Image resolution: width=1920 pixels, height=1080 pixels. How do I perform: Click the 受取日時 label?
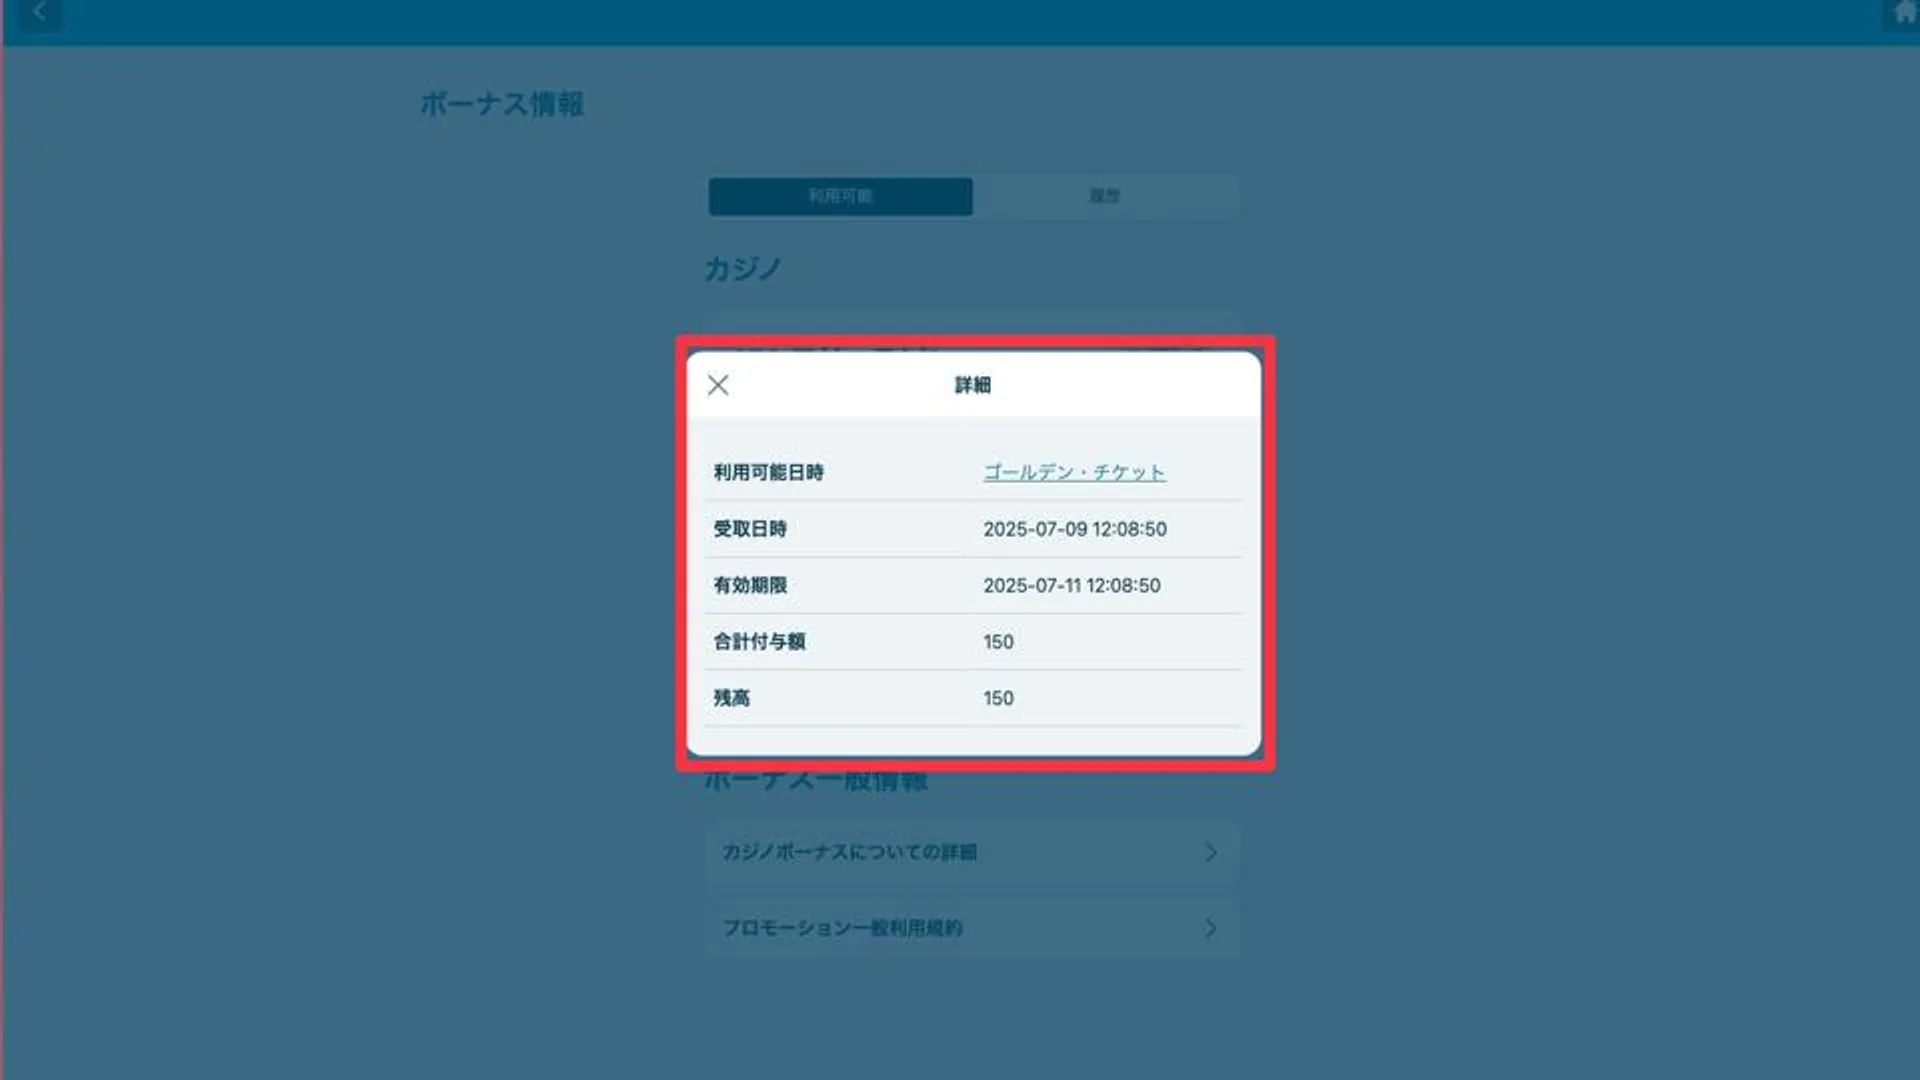click(750, 529)
